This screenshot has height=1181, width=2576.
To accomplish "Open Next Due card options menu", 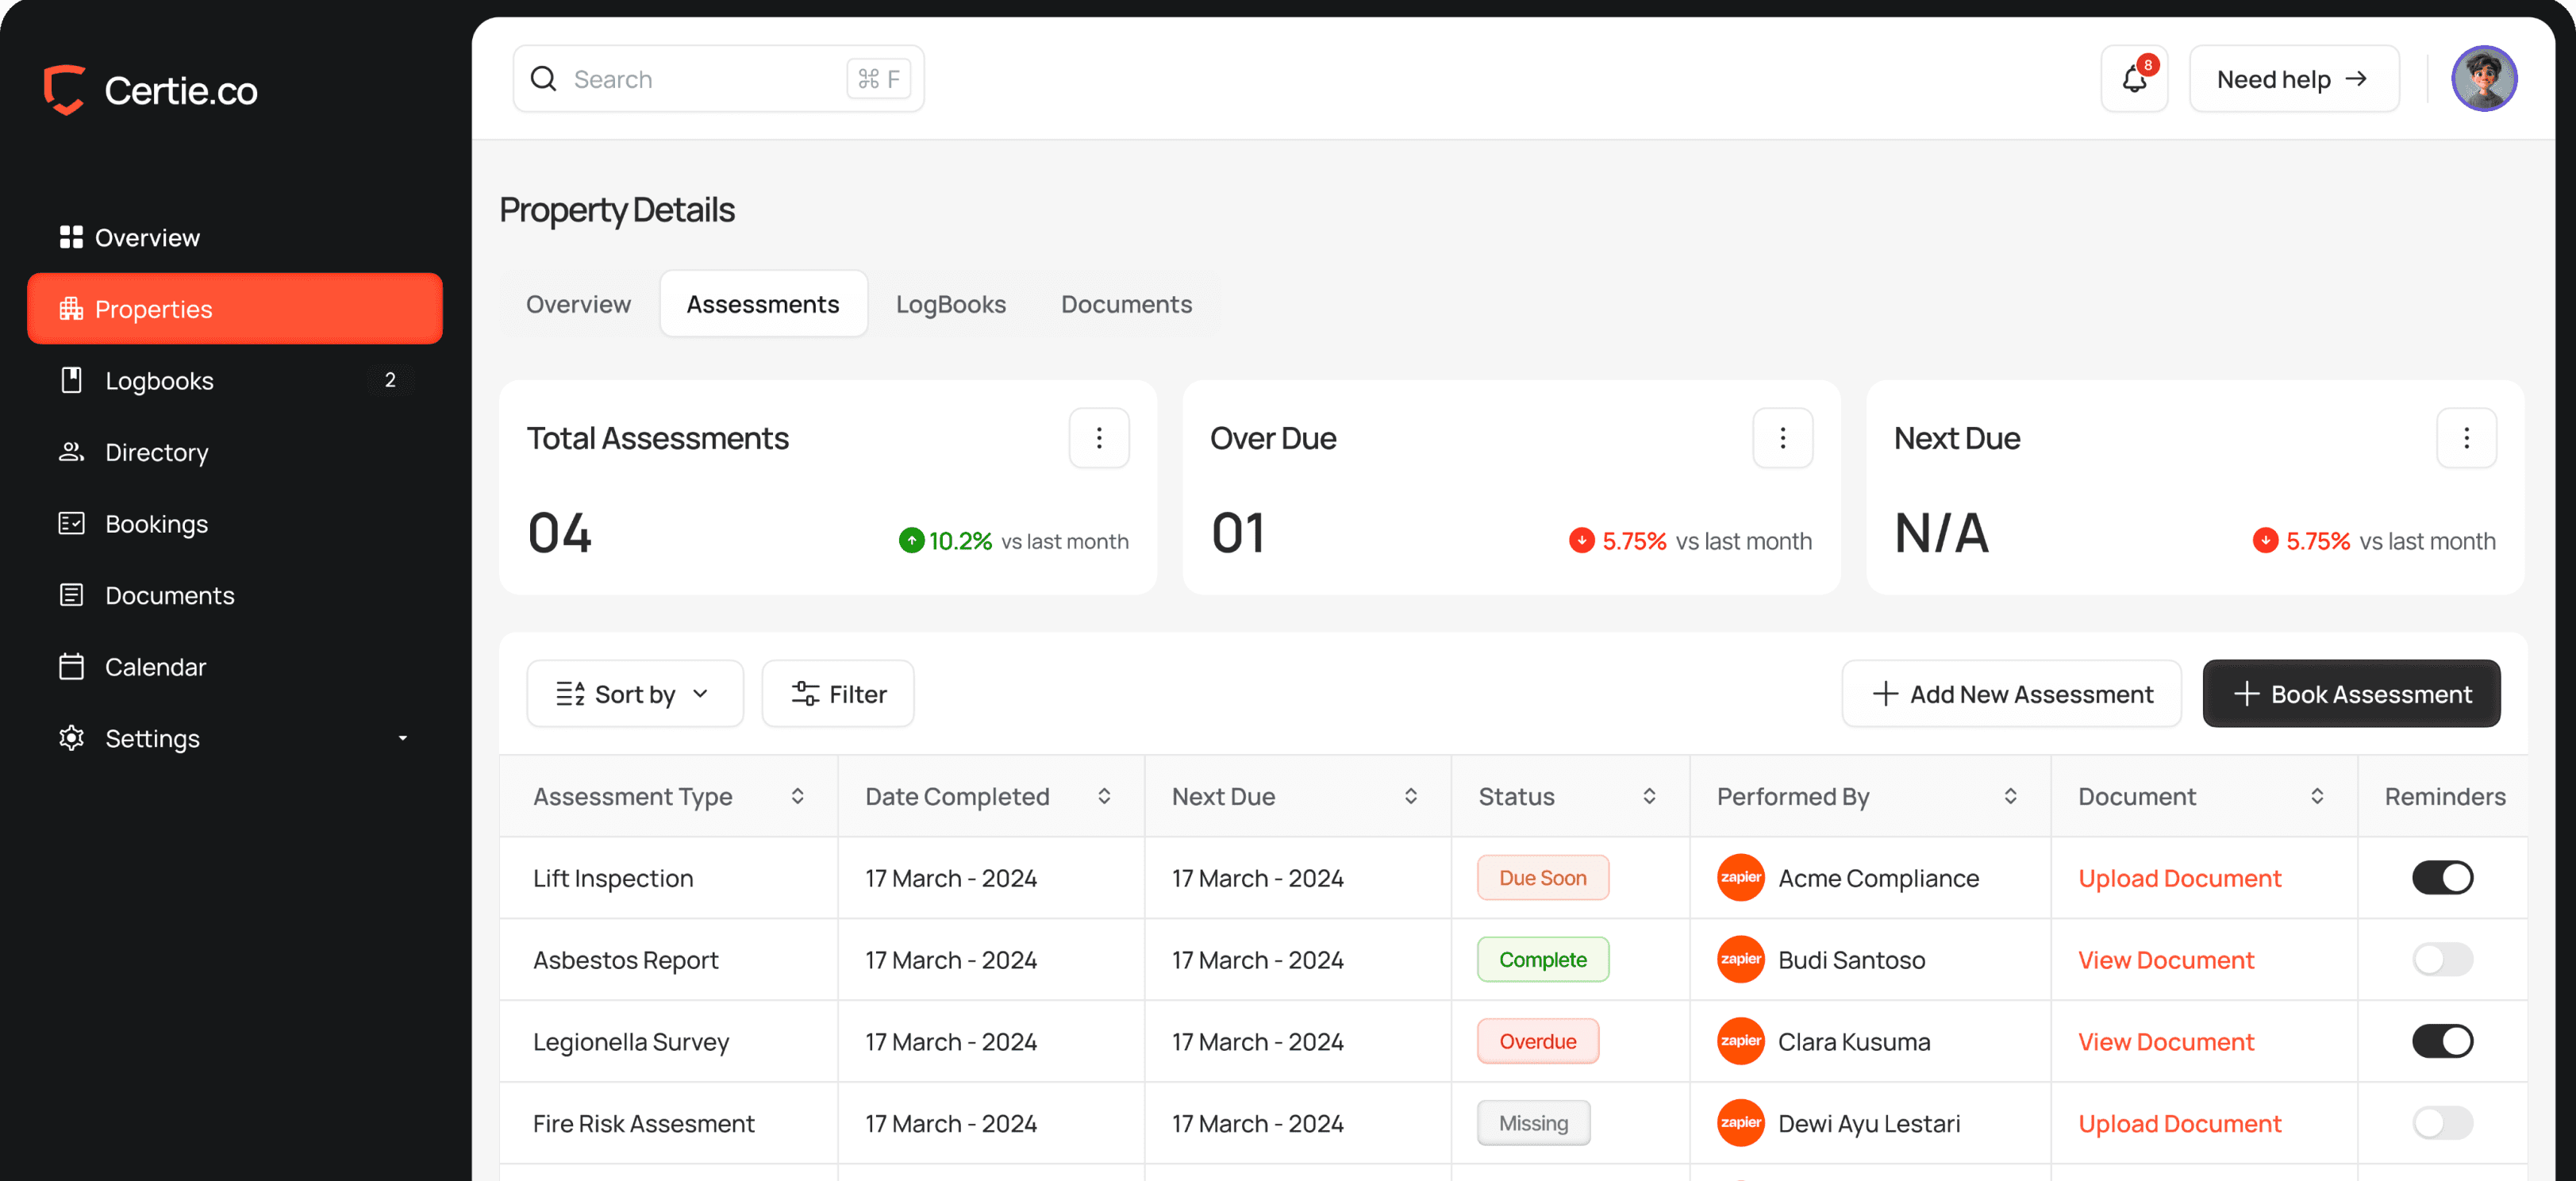I will point(2466,438).
